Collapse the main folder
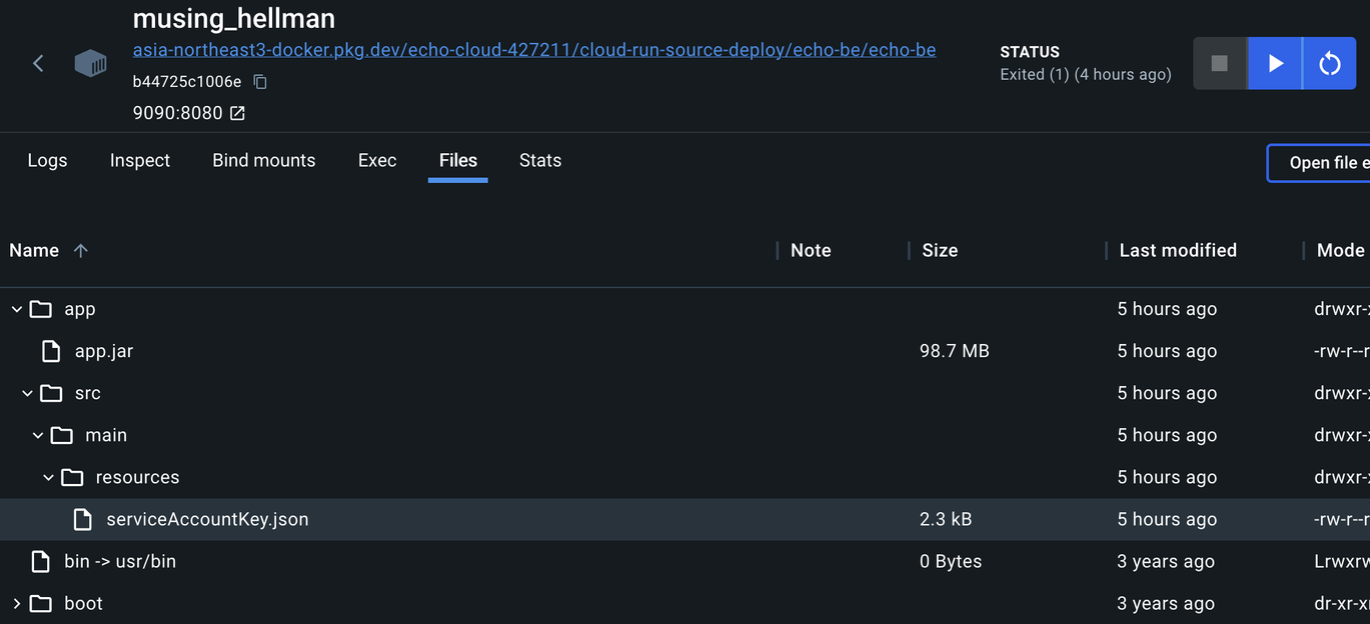The width and height of the screenshot is (1370, 624). click(x=38, y=435)
